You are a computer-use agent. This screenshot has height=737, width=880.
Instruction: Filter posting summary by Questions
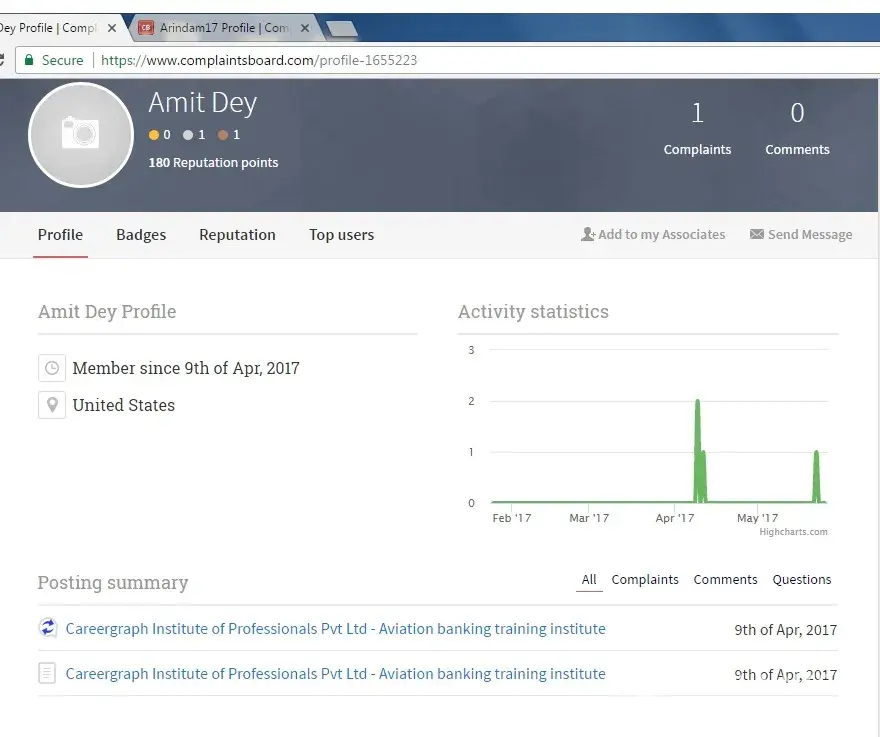pyautogui.click(x=801, y=580)
